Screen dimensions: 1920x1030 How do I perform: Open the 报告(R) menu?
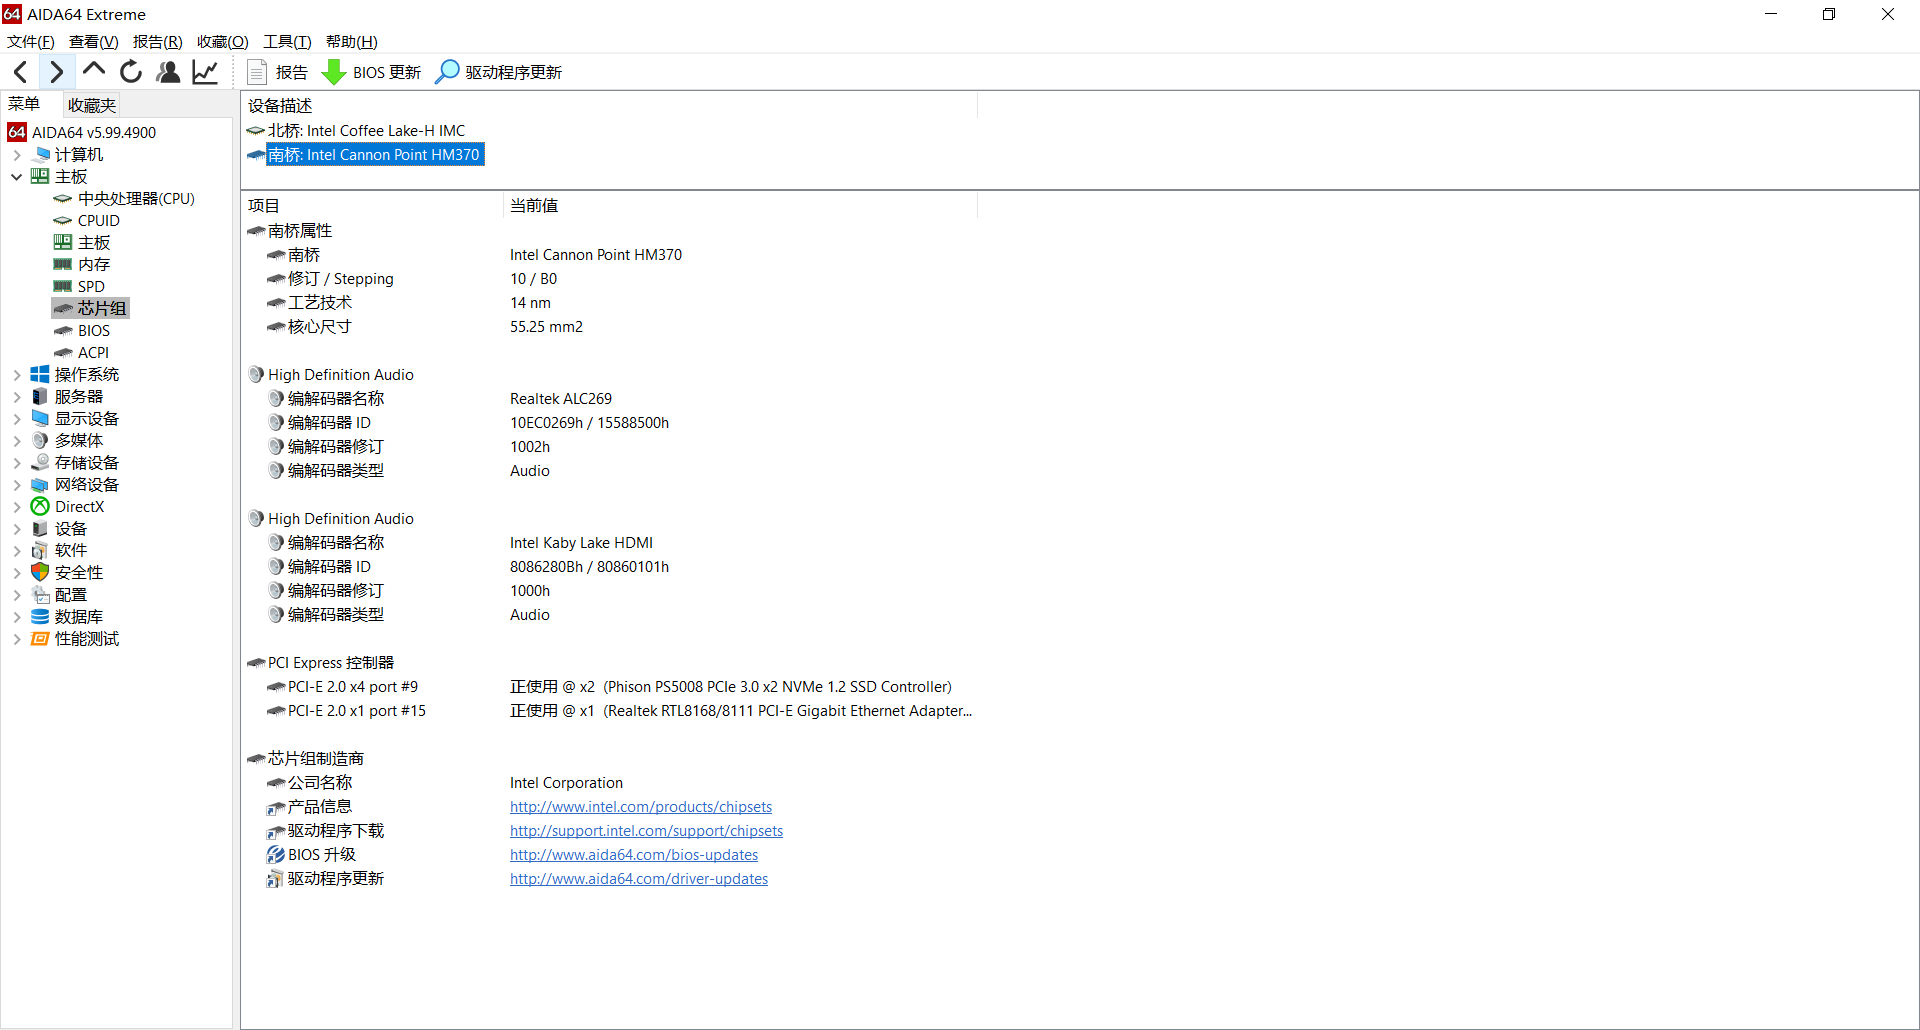[158, 42]
